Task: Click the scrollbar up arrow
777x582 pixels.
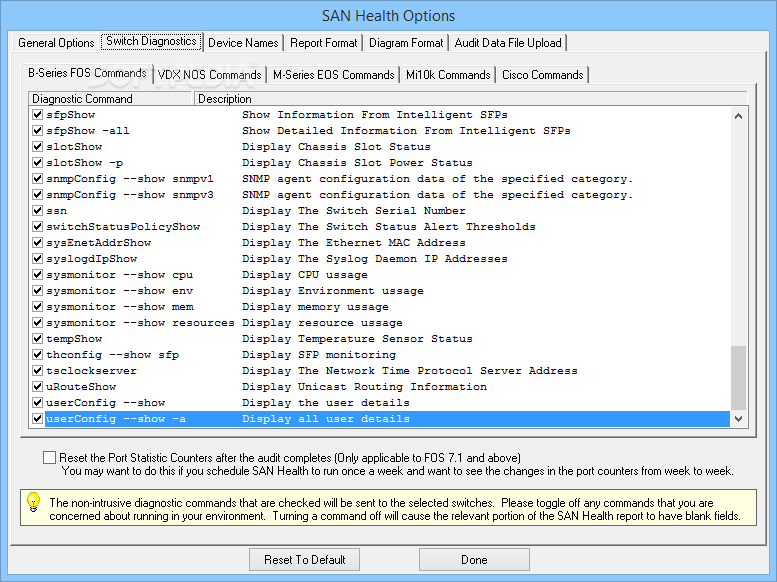Action: pyautogui.click(x=738, y=116)
